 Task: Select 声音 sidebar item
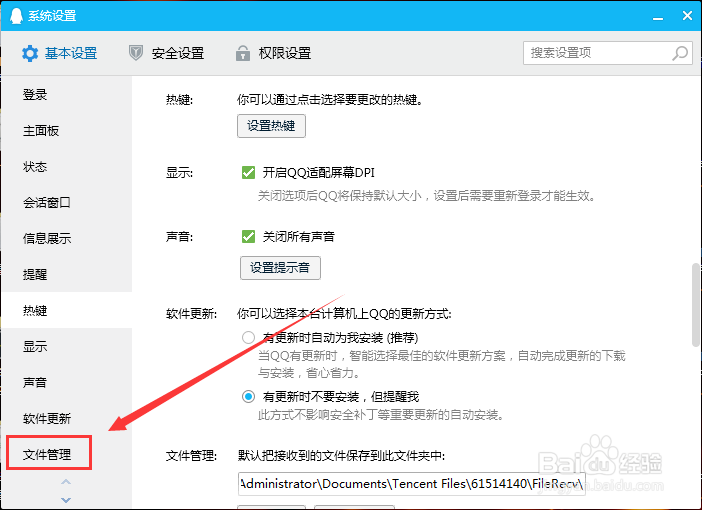tap(67, 382)
